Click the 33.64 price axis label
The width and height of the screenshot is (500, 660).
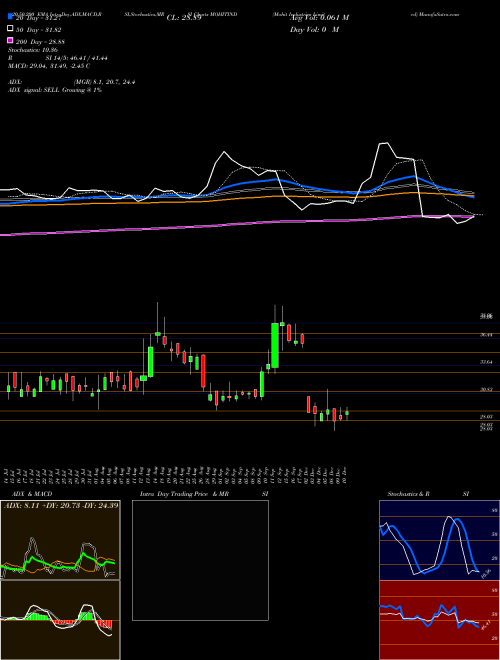[x=487, y=362]
